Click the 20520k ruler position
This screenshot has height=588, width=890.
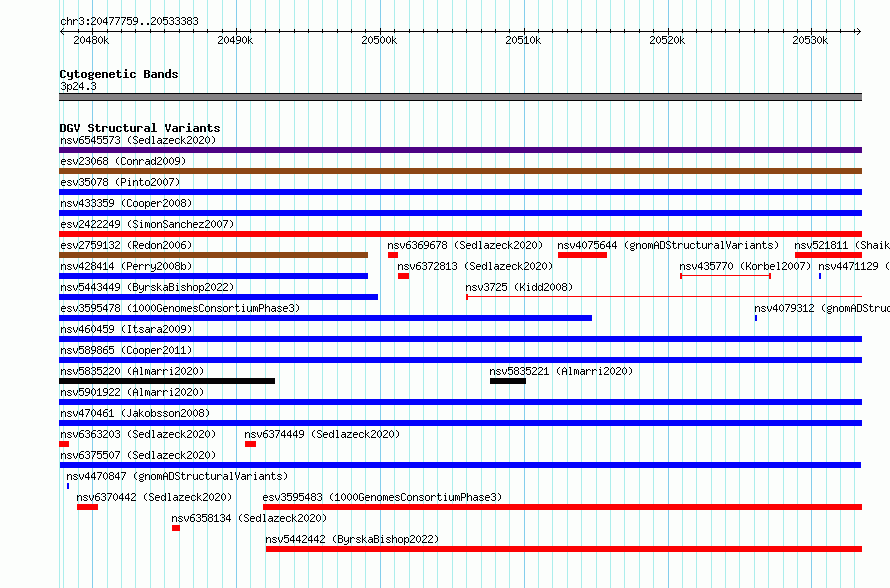tap(667, 40)
